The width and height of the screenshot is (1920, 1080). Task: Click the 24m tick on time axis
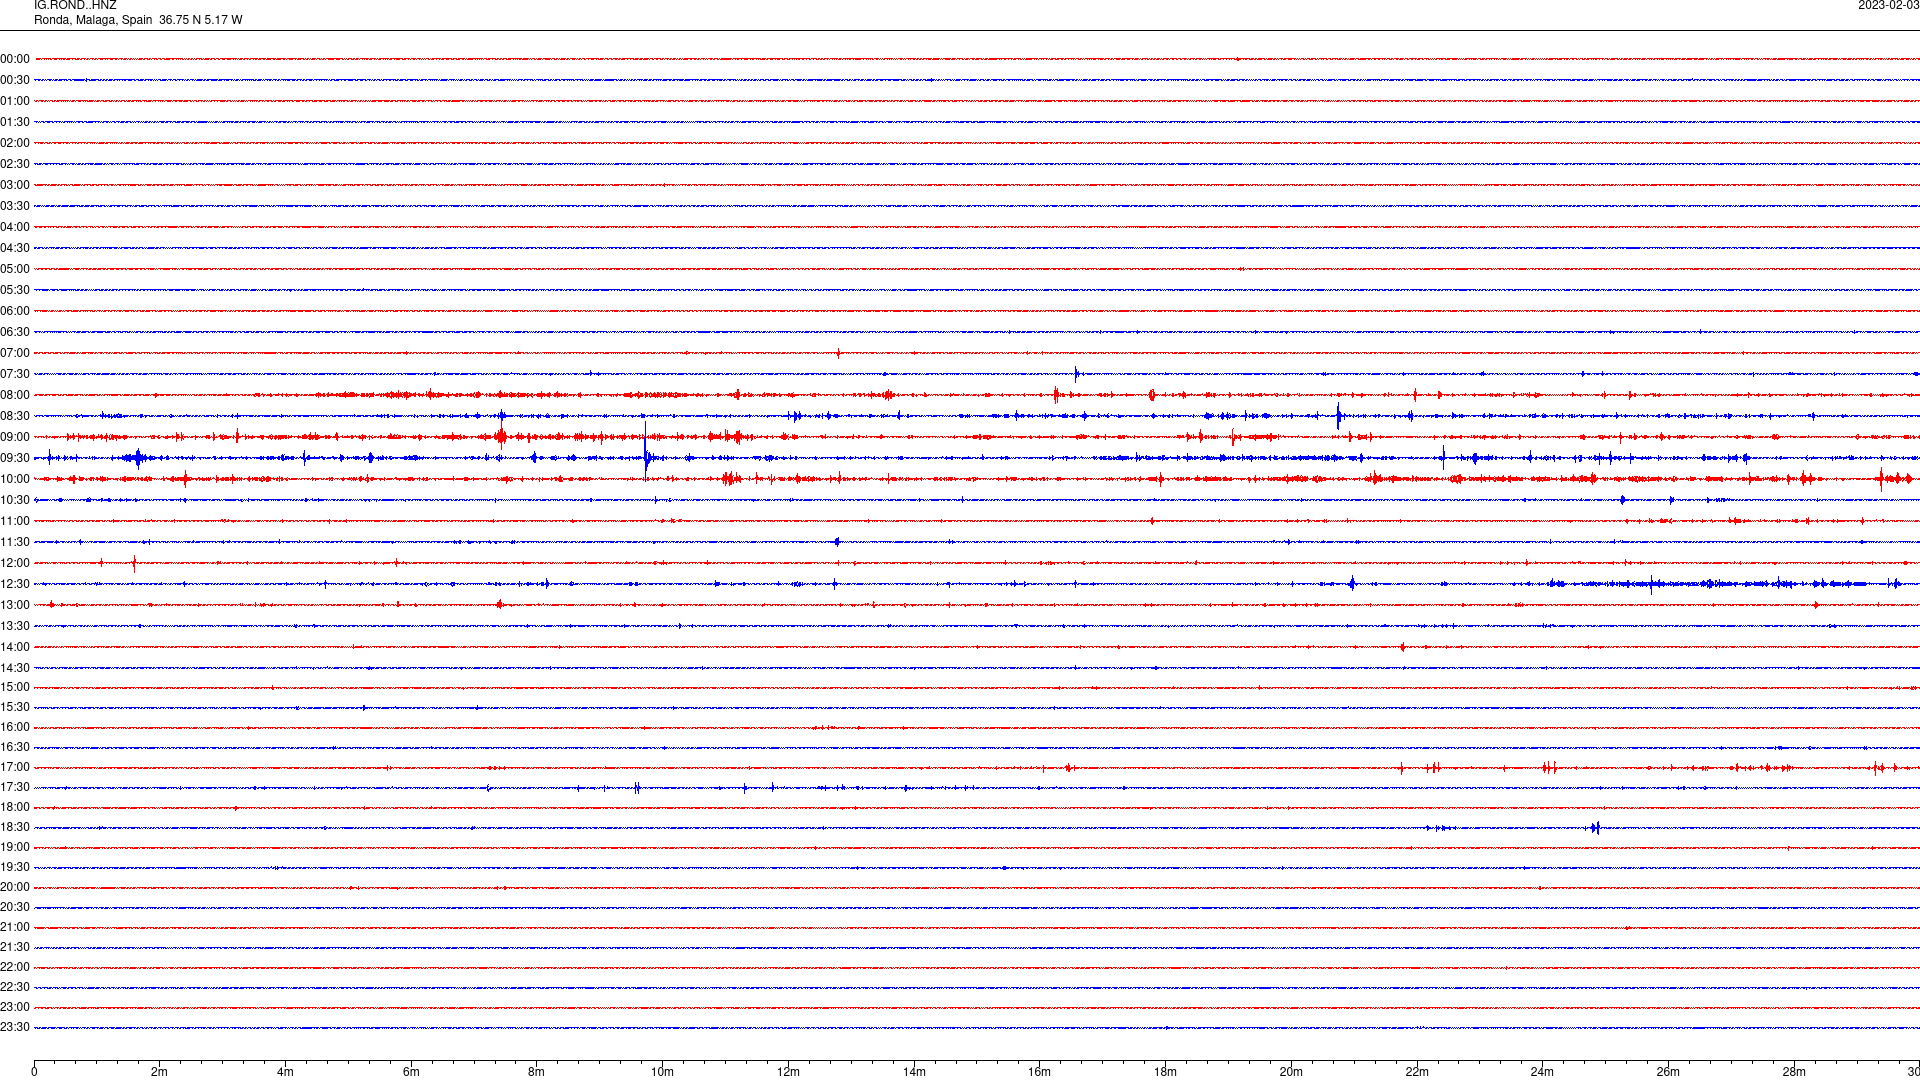pos(1542,1072)
